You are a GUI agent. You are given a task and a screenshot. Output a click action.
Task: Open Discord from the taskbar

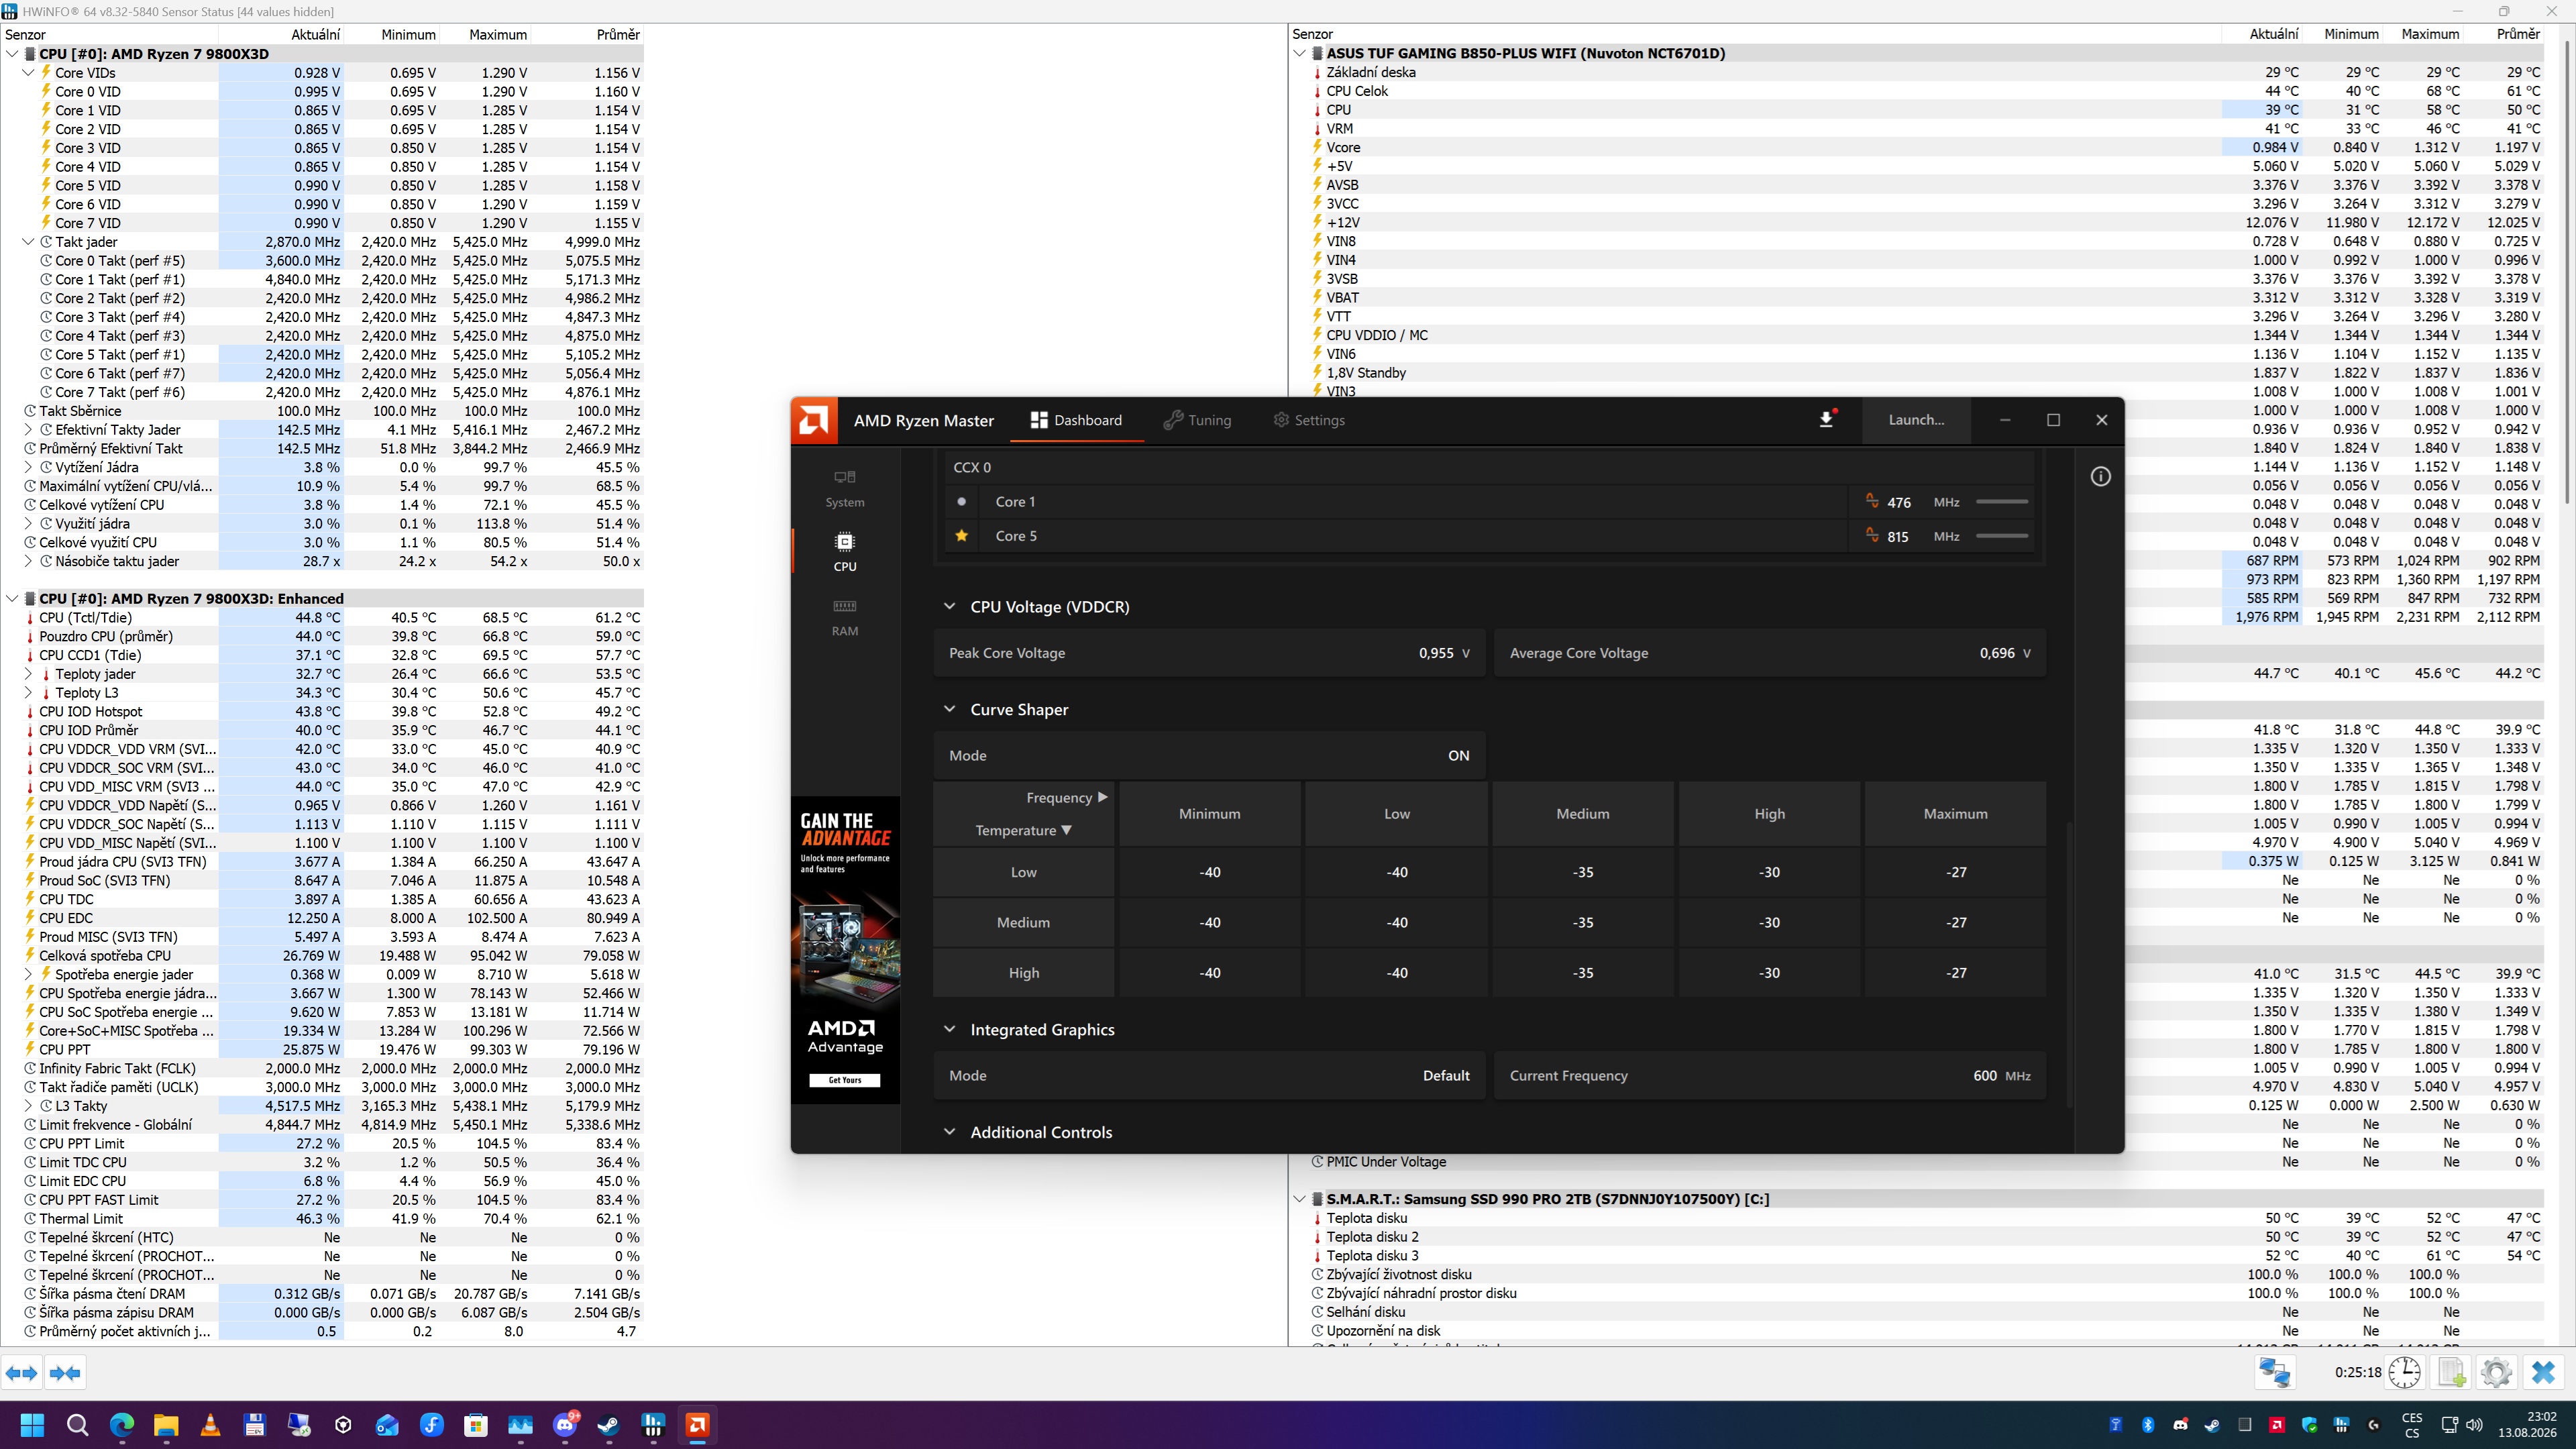pos(565,1425)
